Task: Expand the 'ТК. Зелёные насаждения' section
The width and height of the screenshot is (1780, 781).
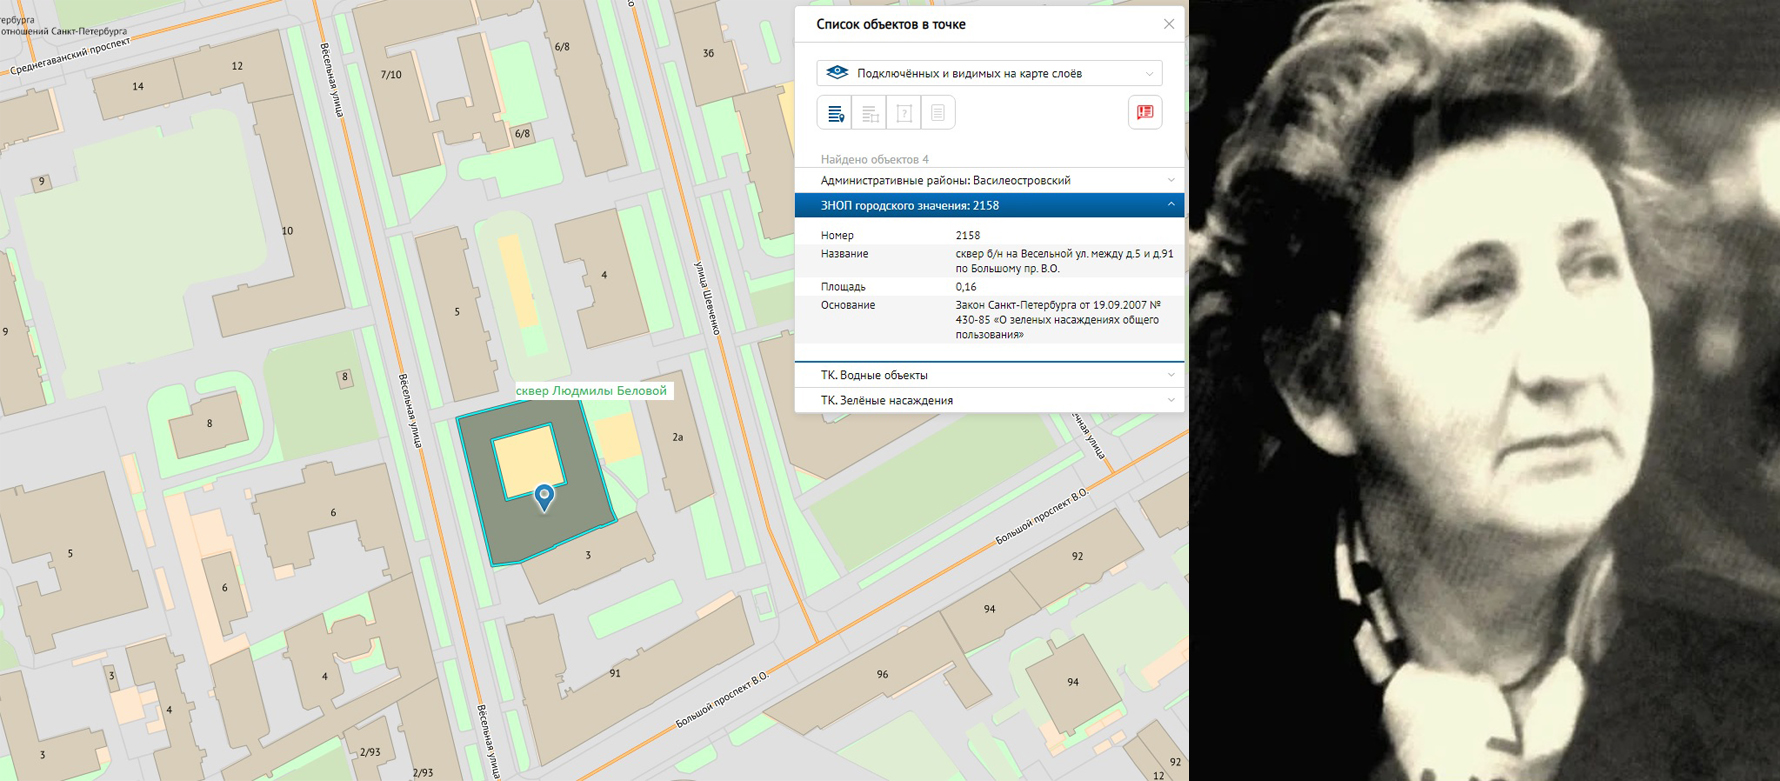Action: tap(989, 400)
